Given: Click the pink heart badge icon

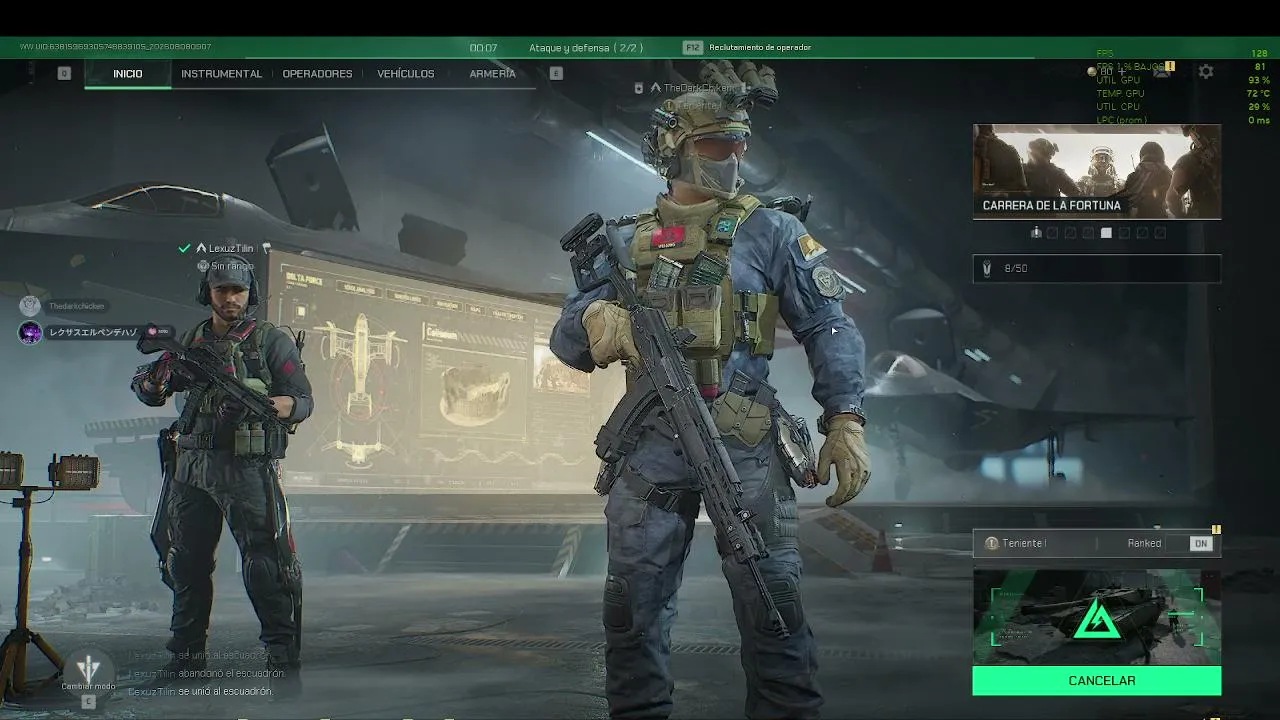Looking at the screenshot, I should tap(153, 331).
